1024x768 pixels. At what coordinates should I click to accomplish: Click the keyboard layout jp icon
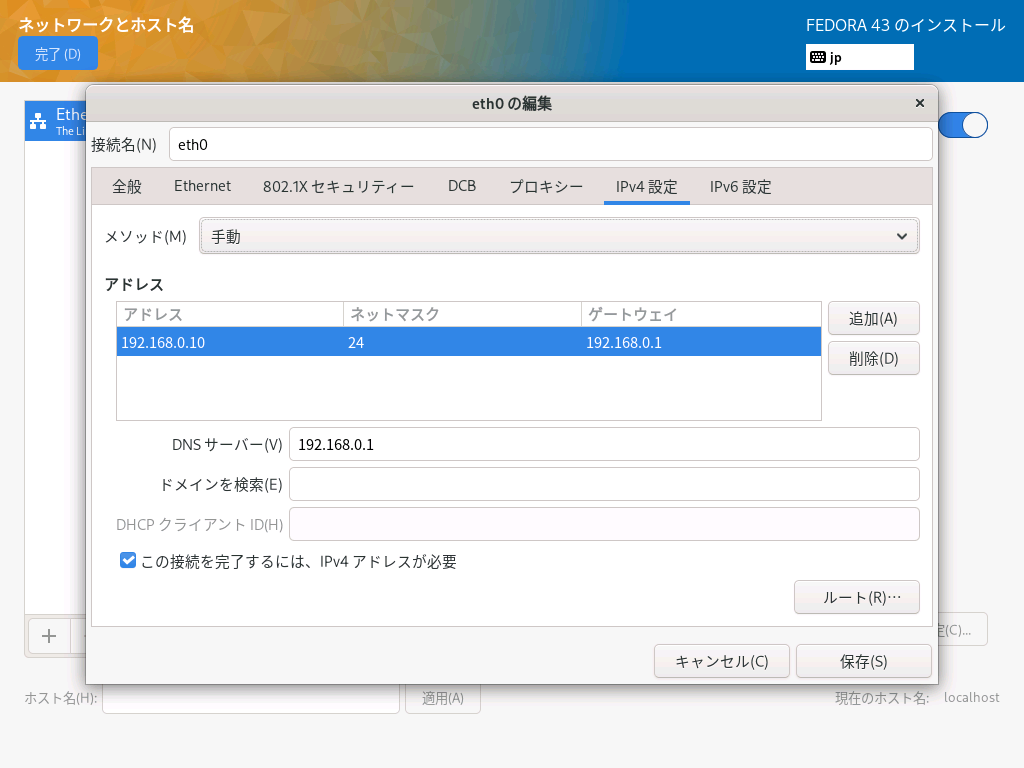tap(818, 57)
